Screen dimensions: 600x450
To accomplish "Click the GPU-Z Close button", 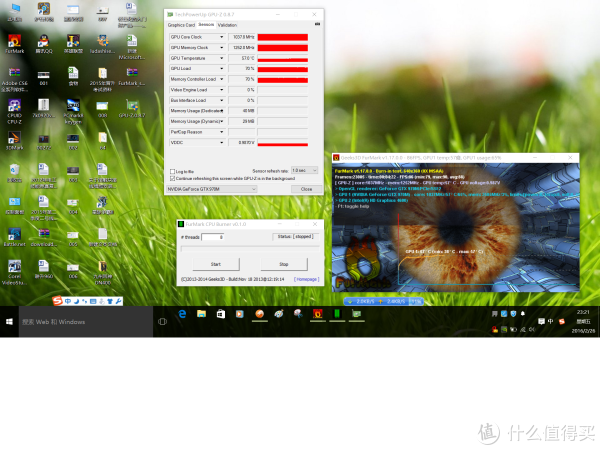I will [x=306, y=189].
